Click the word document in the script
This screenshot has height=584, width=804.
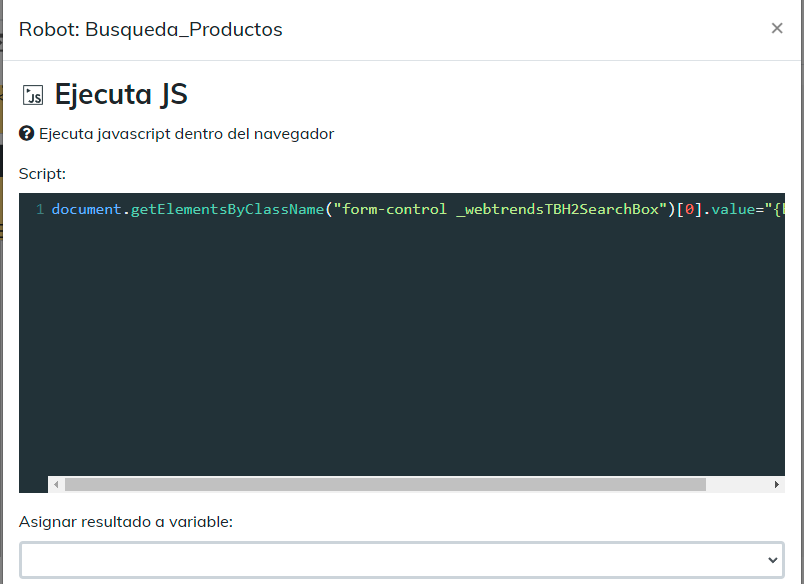pyautogui.click(x=86, y=209)
